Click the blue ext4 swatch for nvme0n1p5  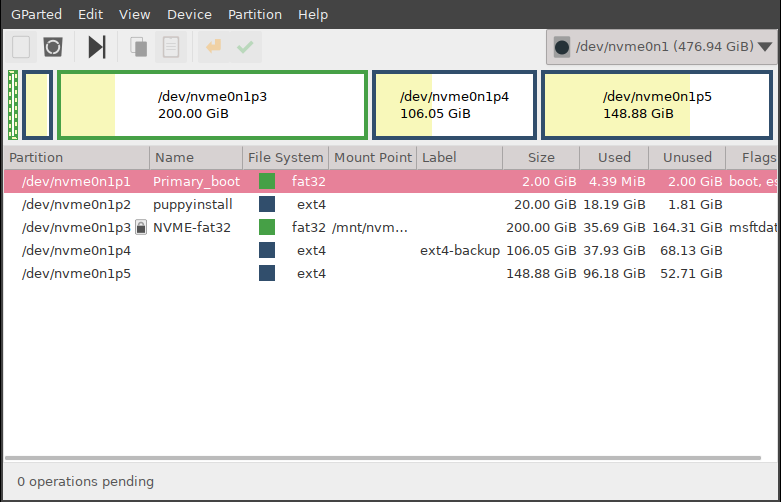pyautogui.click(x=267, y=273)
